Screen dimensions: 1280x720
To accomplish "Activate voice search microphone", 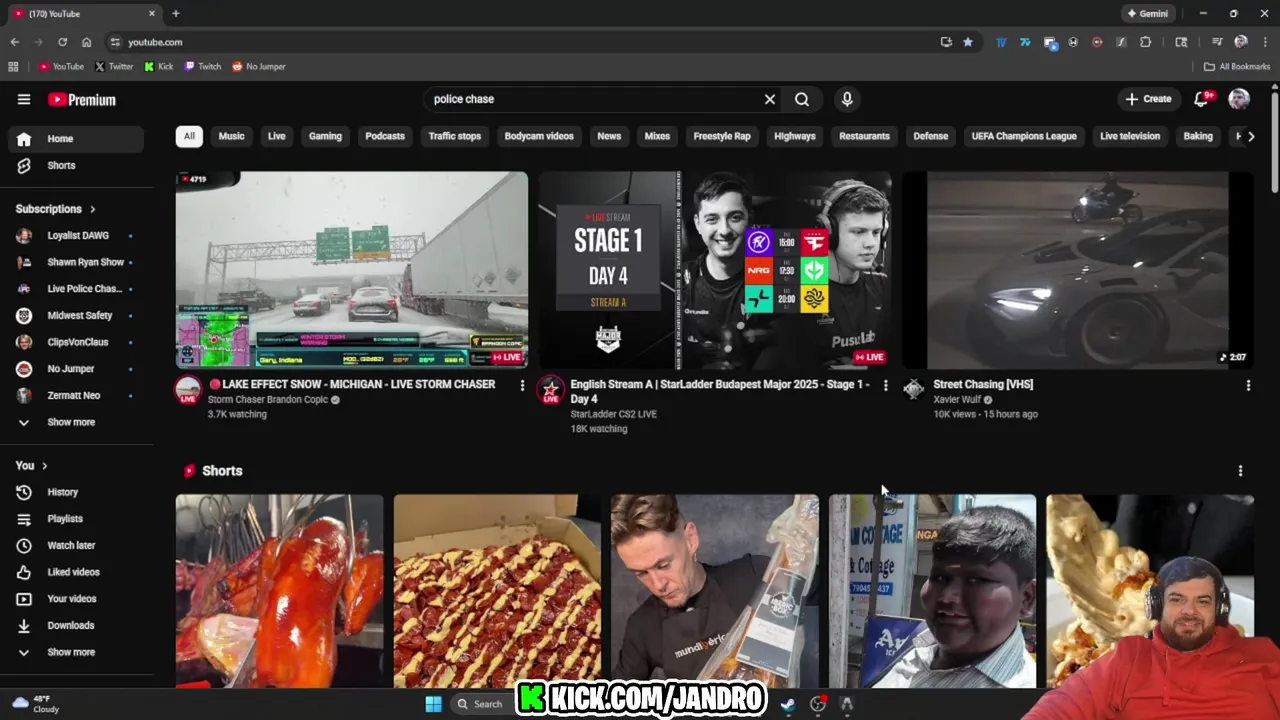I will [847, 99].
